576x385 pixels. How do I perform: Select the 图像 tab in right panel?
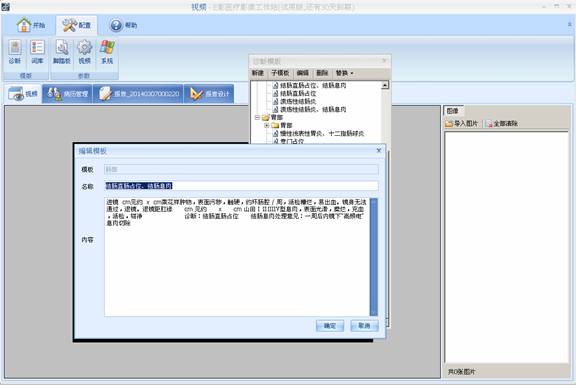tap(453, 111)
